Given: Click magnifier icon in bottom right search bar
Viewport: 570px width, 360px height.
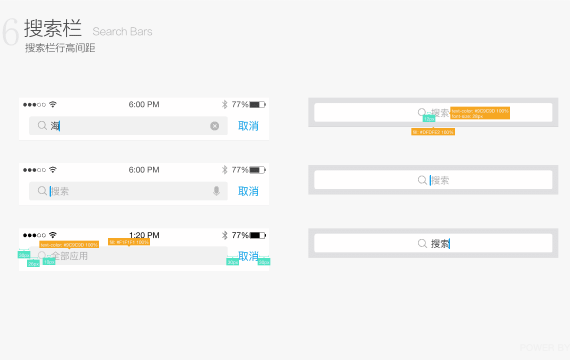Looking at the screenshot, I should 422,243.
